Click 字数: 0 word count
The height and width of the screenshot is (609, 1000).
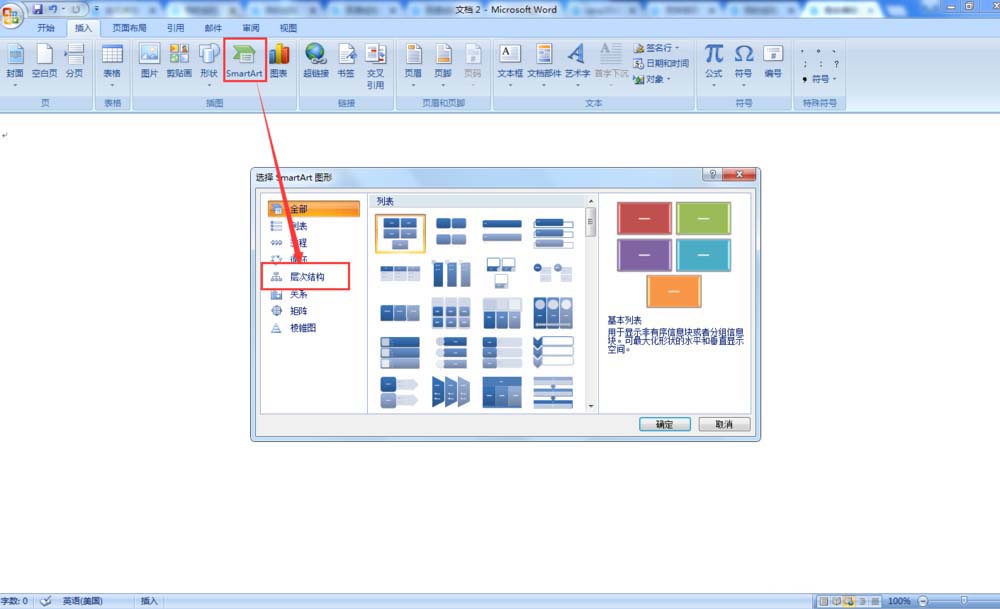point(14,601)
